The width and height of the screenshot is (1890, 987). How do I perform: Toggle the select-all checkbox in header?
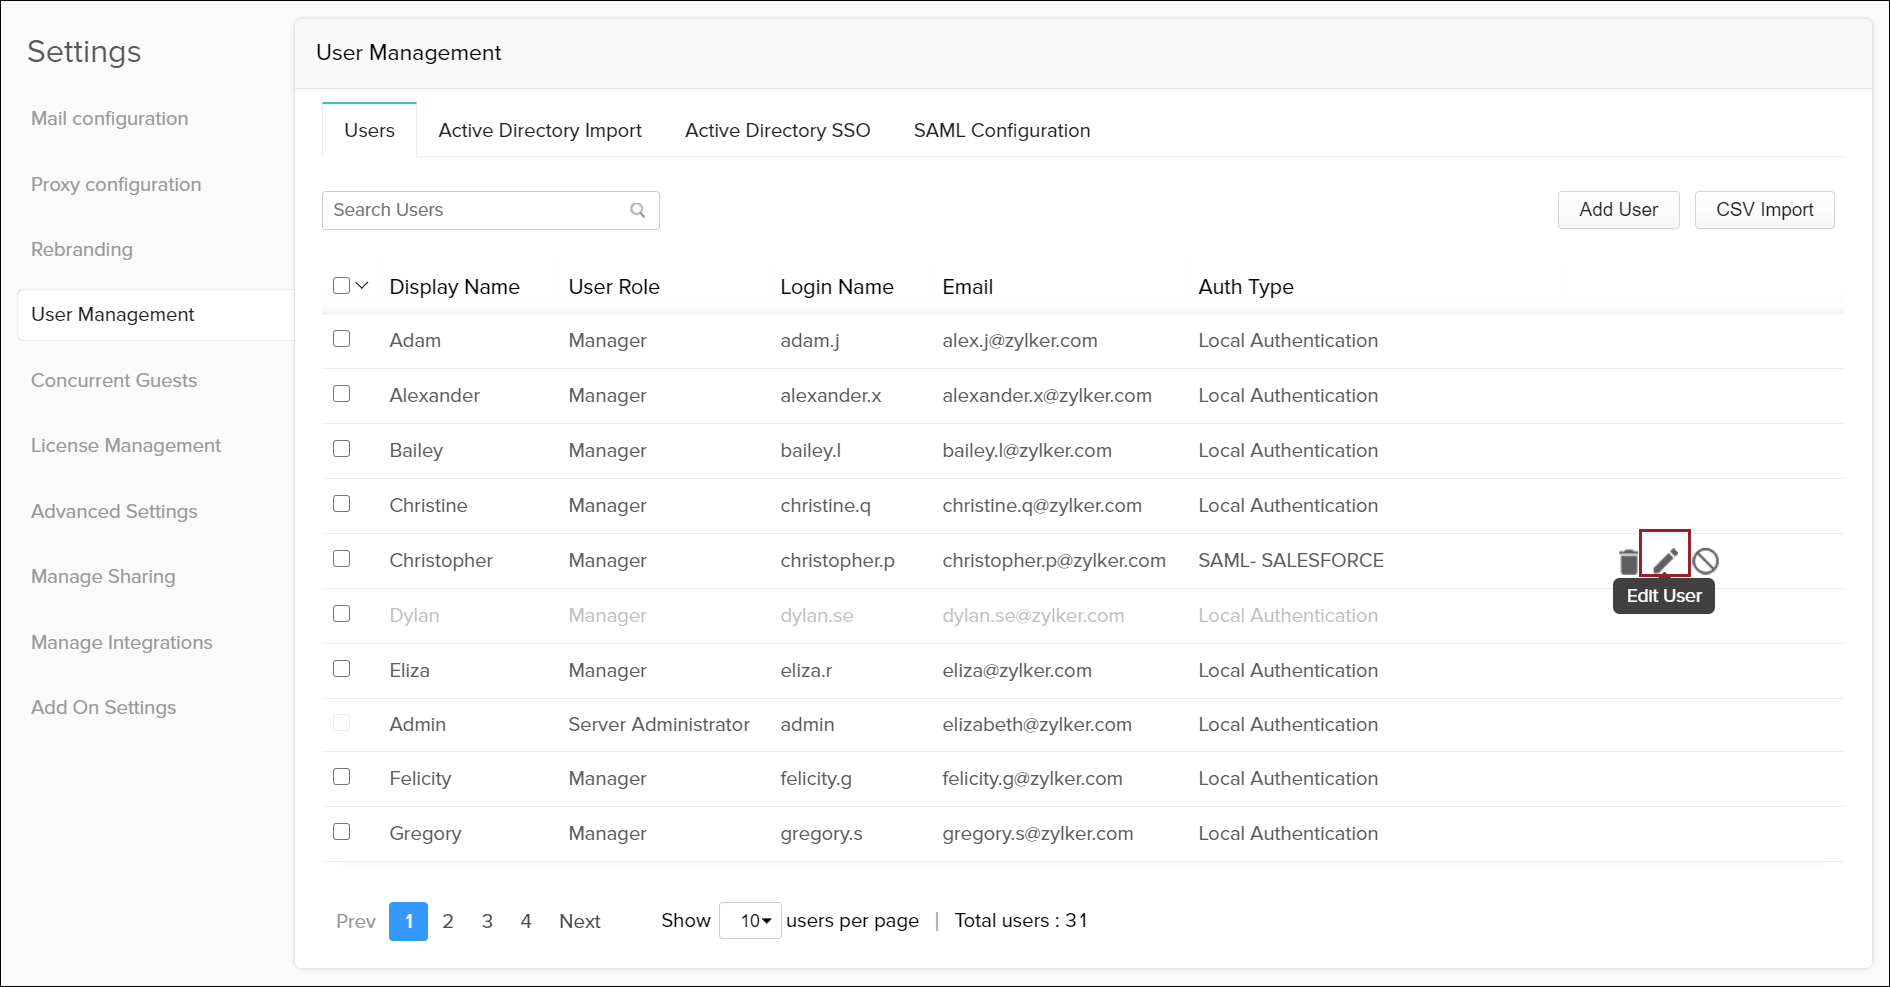click(x=341, y=286)
